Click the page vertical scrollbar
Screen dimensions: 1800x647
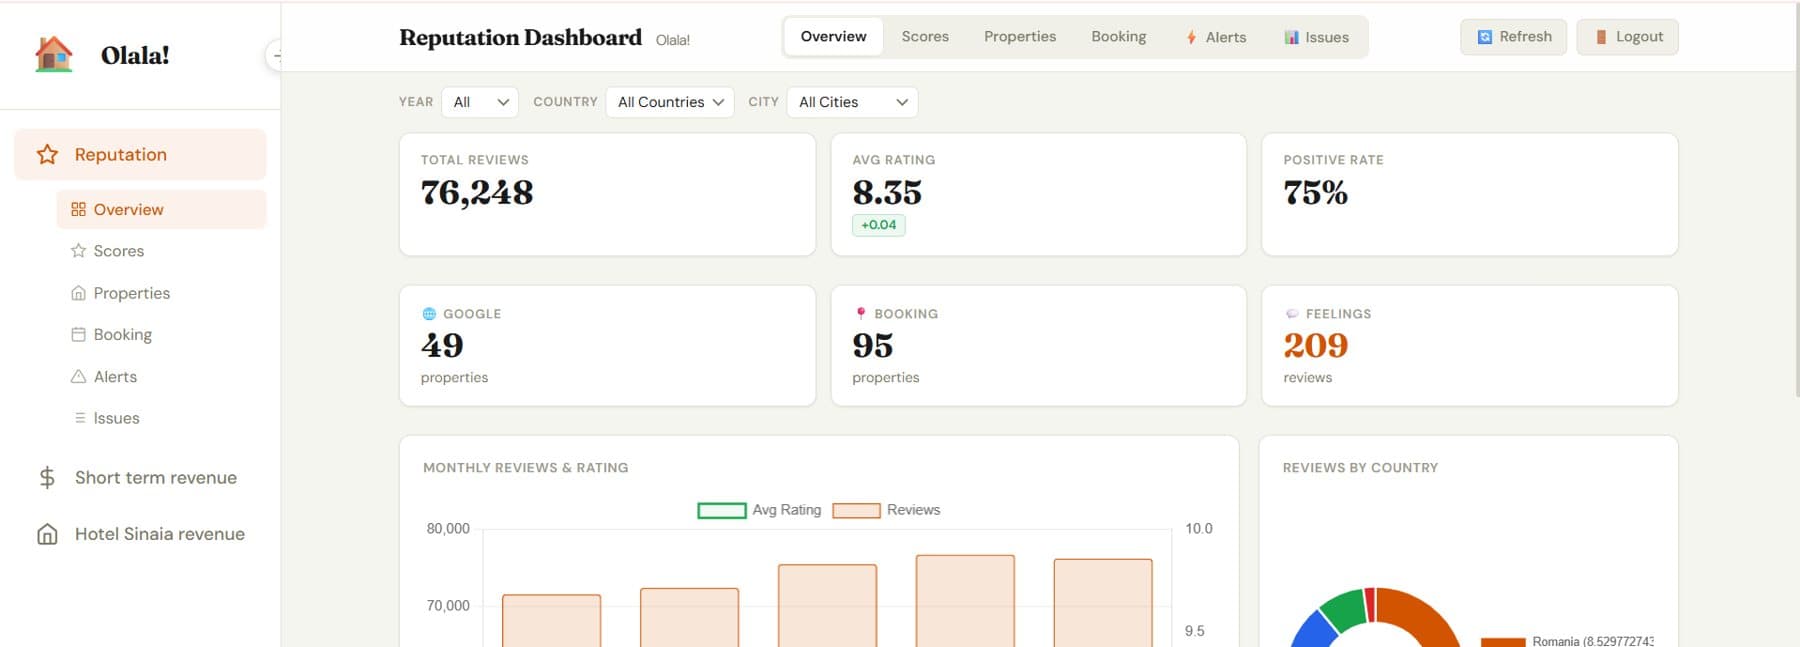pos(1796,200)
